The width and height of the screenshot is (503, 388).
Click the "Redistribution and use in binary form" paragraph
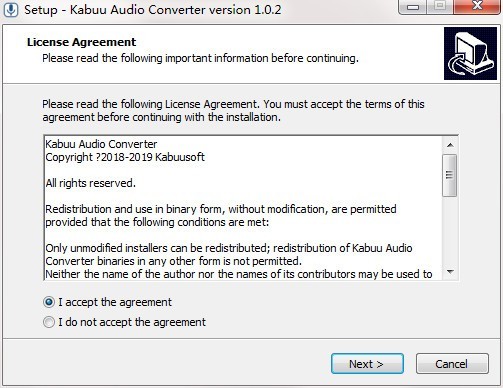[x=221, y=216]
